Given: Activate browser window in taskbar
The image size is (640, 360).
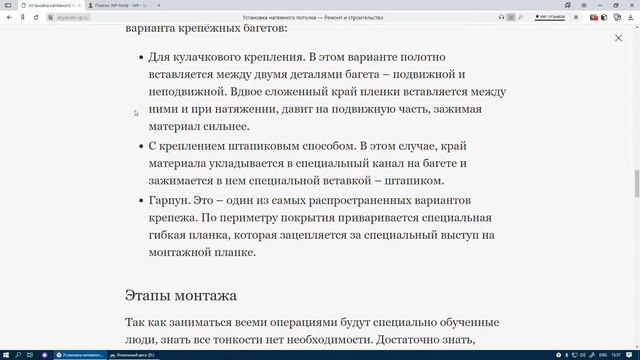Looking at the screenshot, I should pyautogui.click(x=80, y=355).
